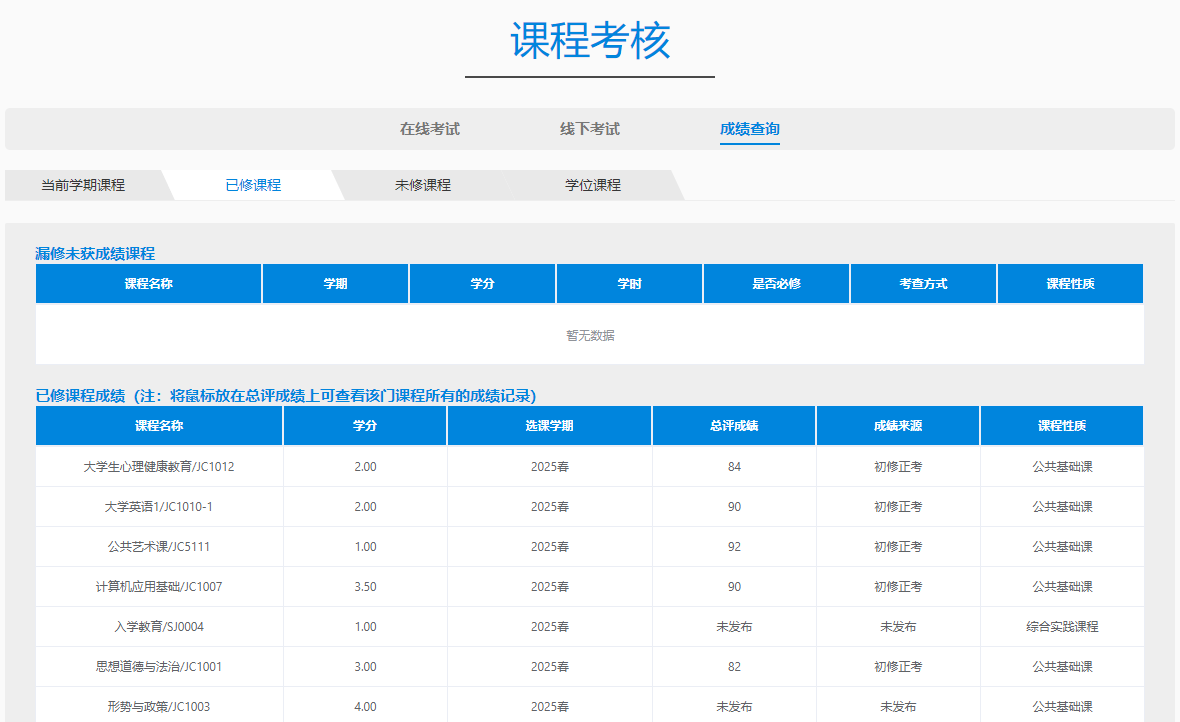Open the 在线考试 tab
Screen dimensions: 1180x722
pyautogui.click(x=430, y=129)
